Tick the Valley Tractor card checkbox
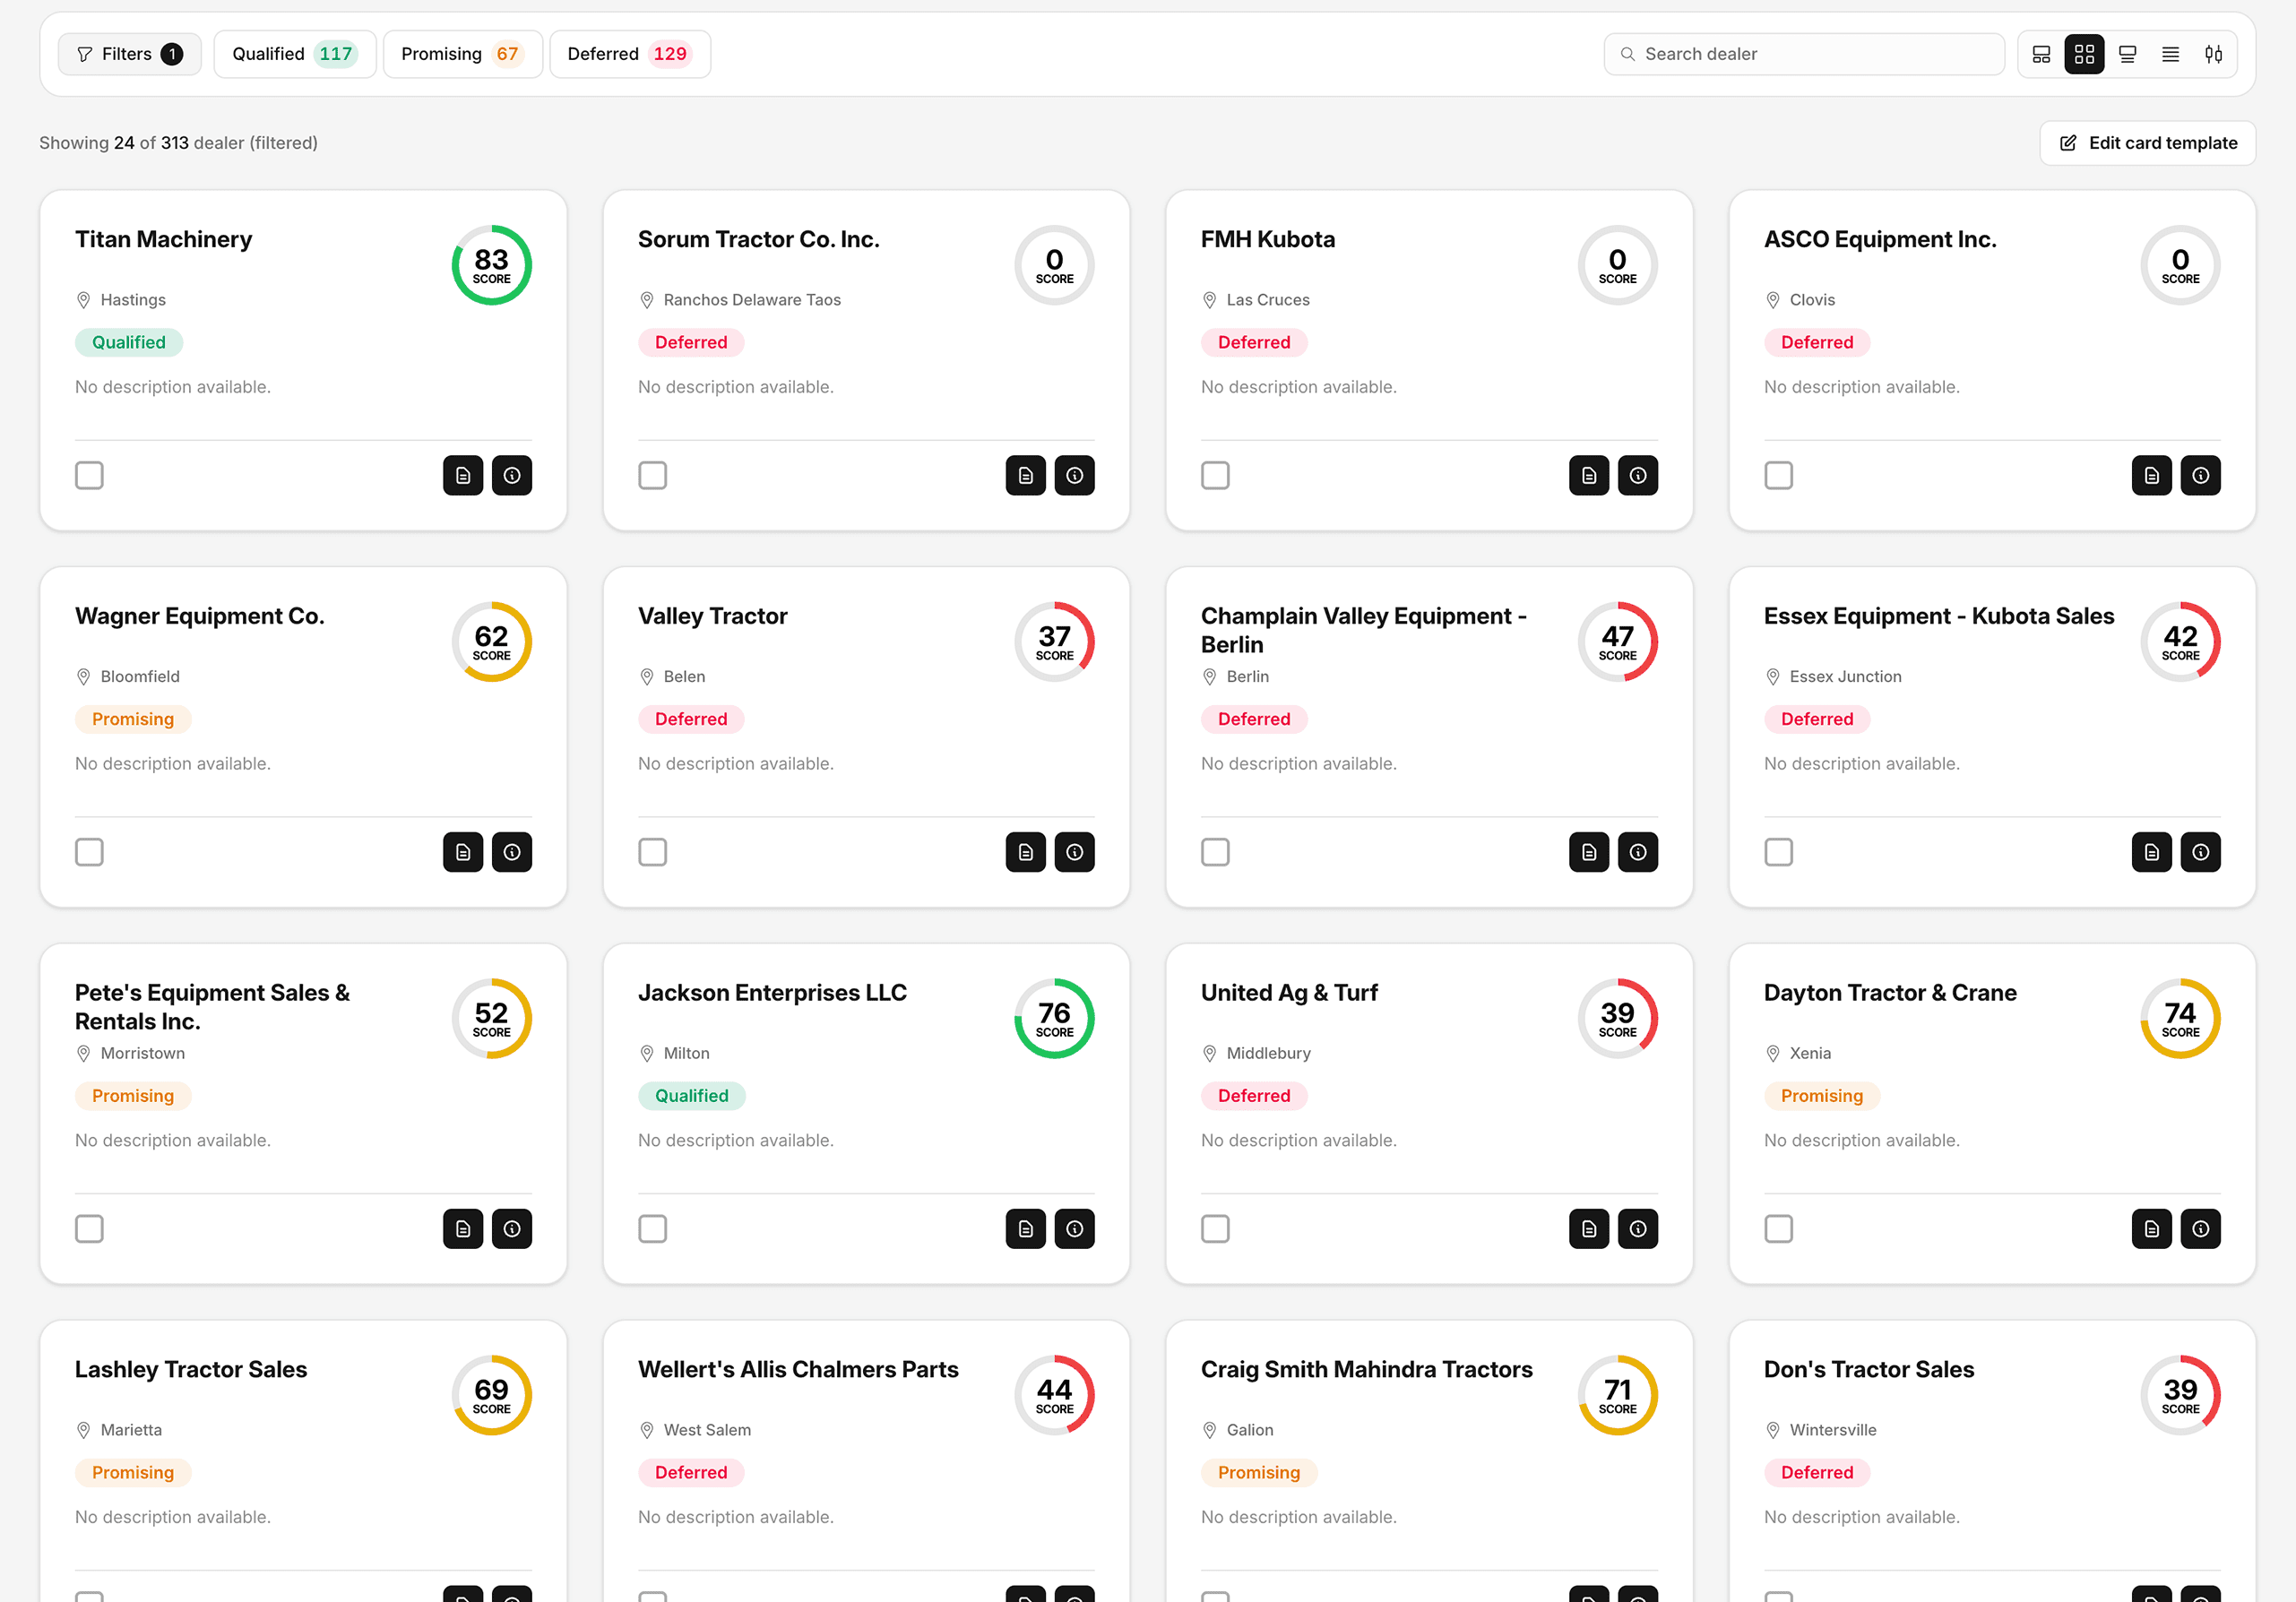Screen dimensions: 2296x1602 (x=652, y=852)
